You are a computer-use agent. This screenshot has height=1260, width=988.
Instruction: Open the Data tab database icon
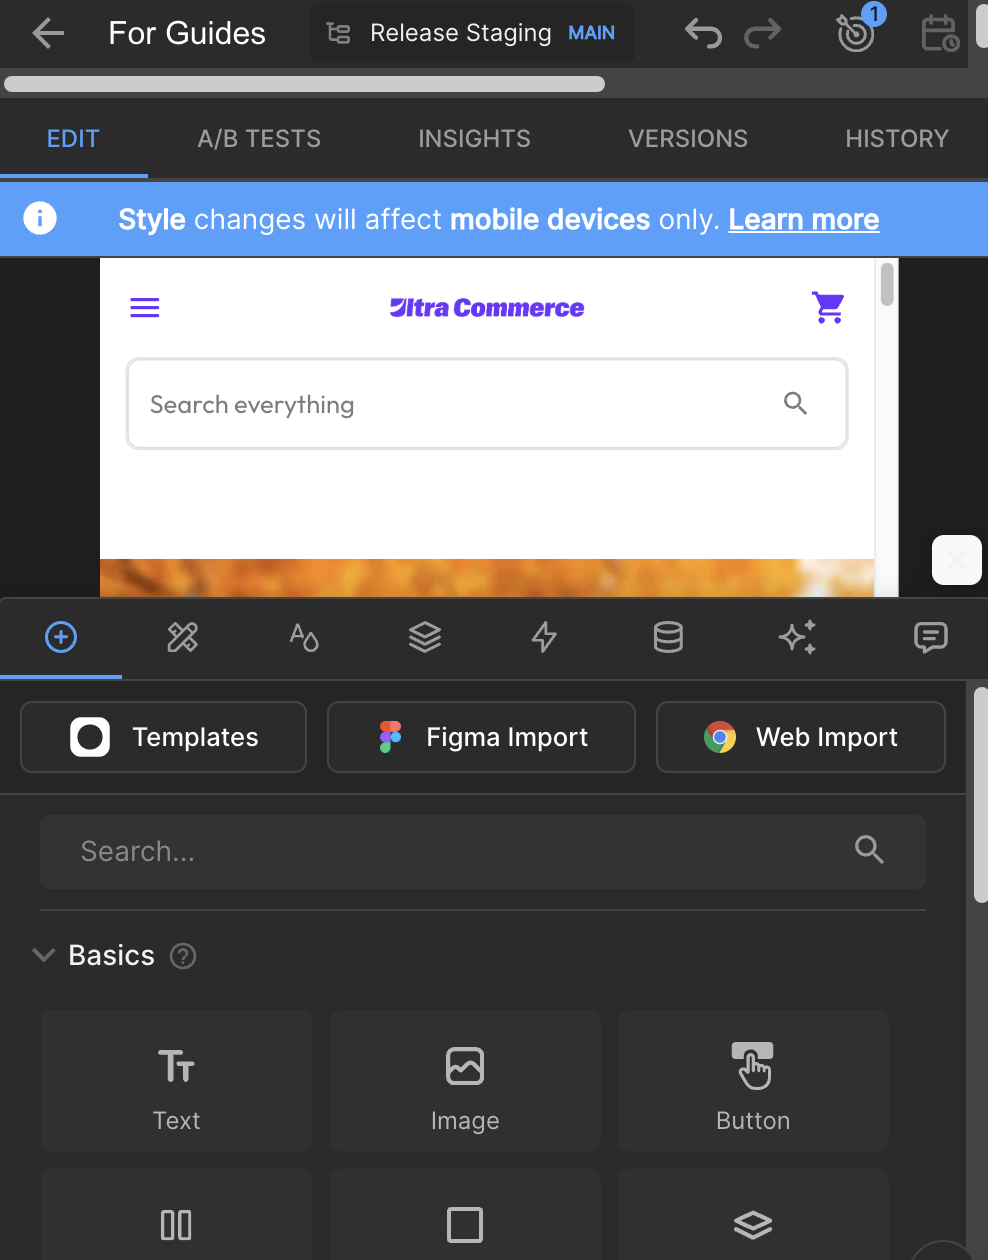coord(668,637)
